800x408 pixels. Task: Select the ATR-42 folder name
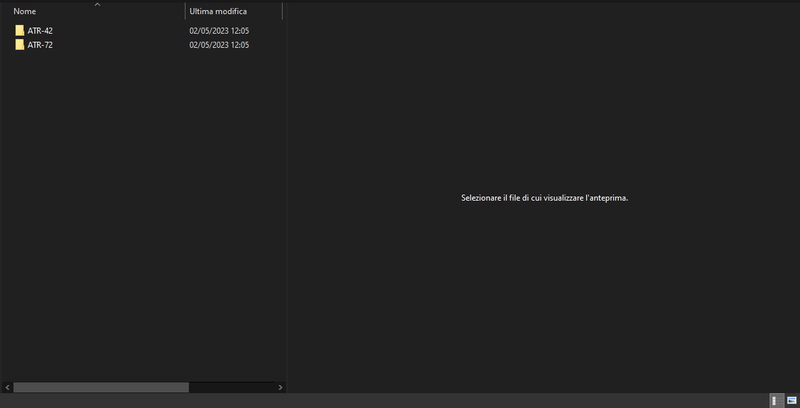(40, 31)
